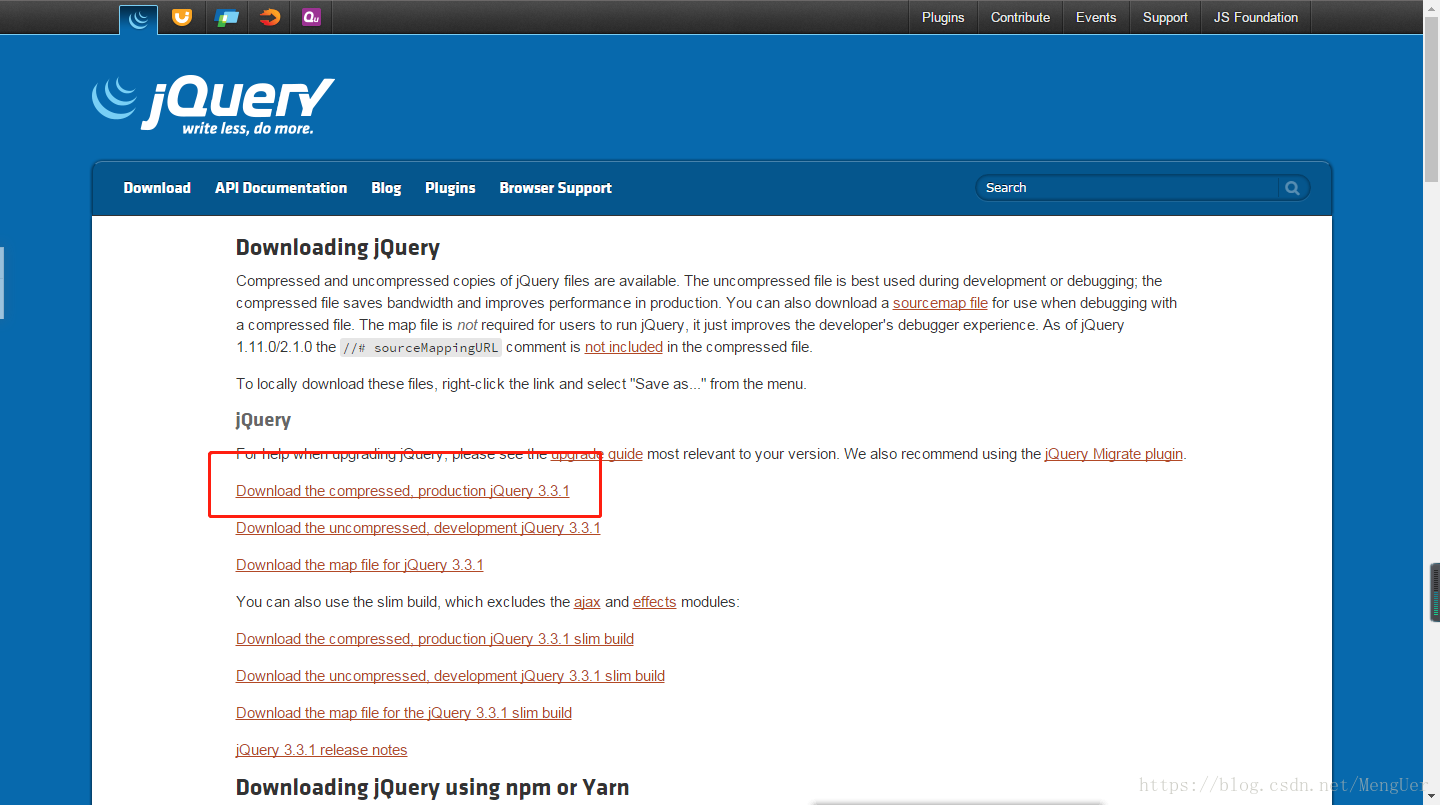Click the '//# sourceMappingURL' code text
Viewport: 1440px width, 805px height.
(x=420, y=348)
